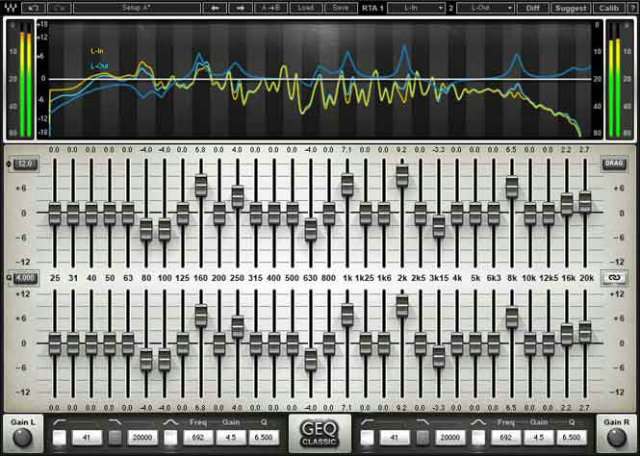Click the upper bank 8k slider handle

coord(512,187)
